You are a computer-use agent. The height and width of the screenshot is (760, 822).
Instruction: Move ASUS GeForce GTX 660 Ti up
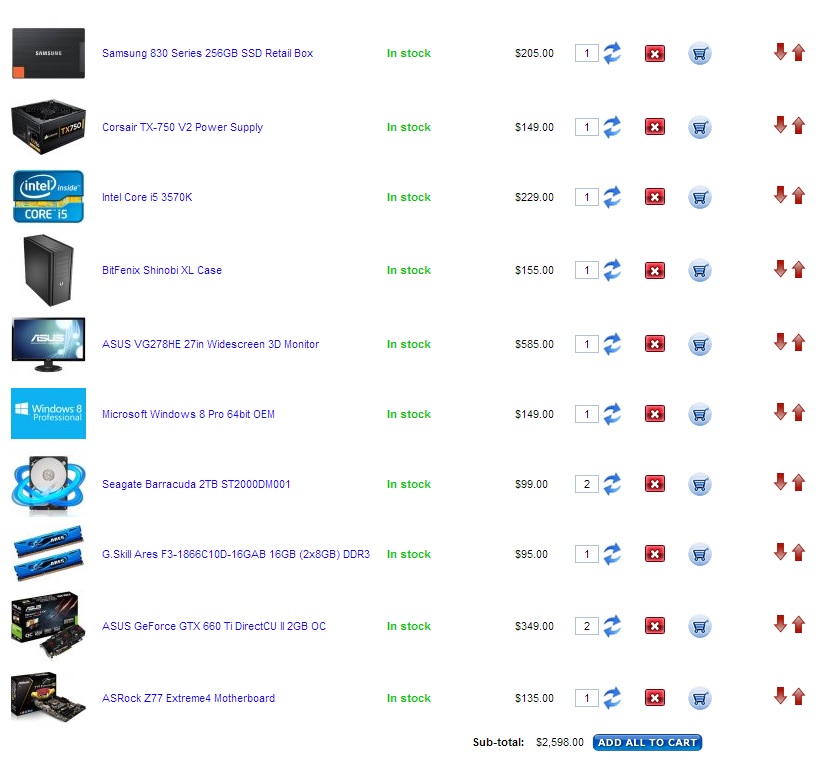pyautogui.click(x=798, y=625)
